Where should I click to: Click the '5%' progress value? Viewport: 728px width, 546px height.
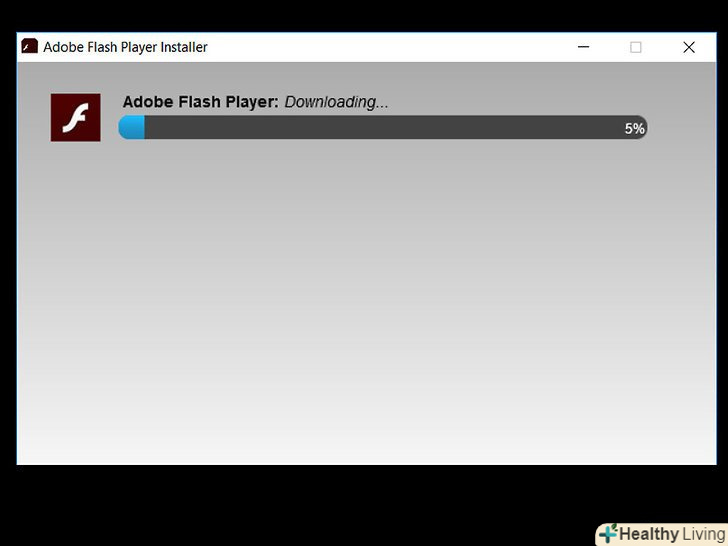click(x=634, y=129)
